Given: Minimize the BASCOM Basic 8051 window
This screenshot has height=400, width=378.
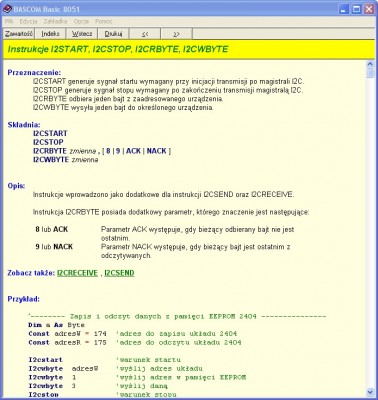Looking at the screenshot, I should click(344, 9).
